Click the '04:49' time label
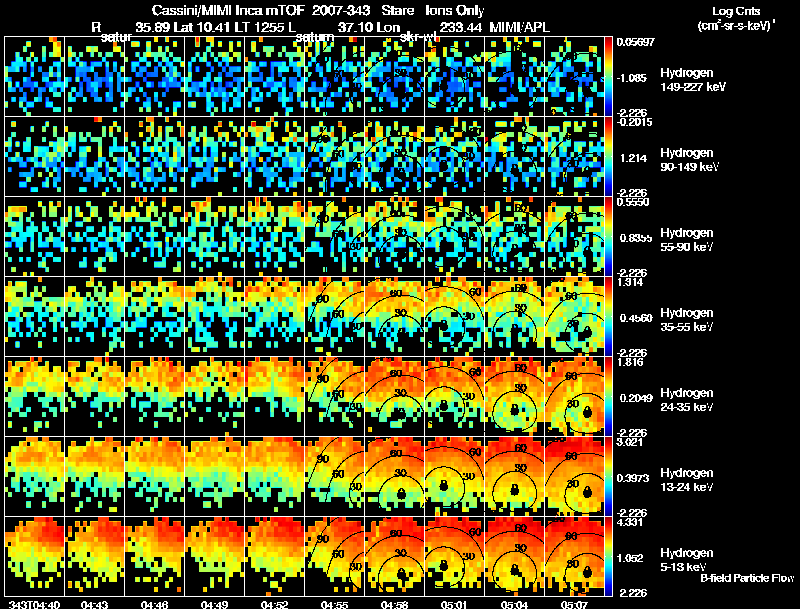The height and width of the screenshot is (609, 800). (x=214, y=605)
